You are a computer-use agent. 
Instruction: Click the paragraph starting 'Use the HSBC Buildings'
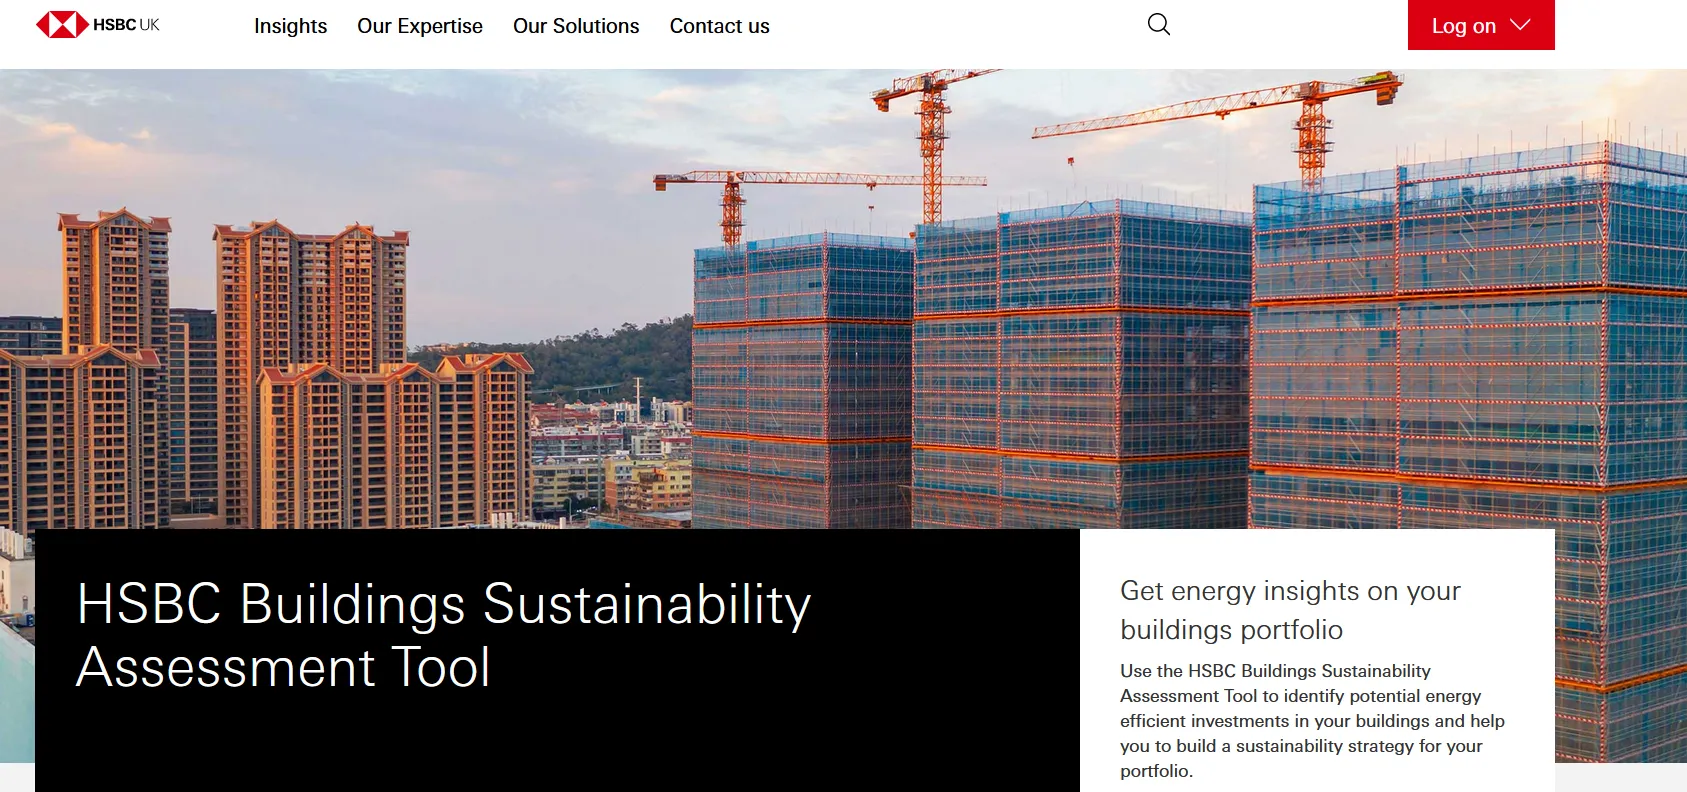click(1311, 720)
